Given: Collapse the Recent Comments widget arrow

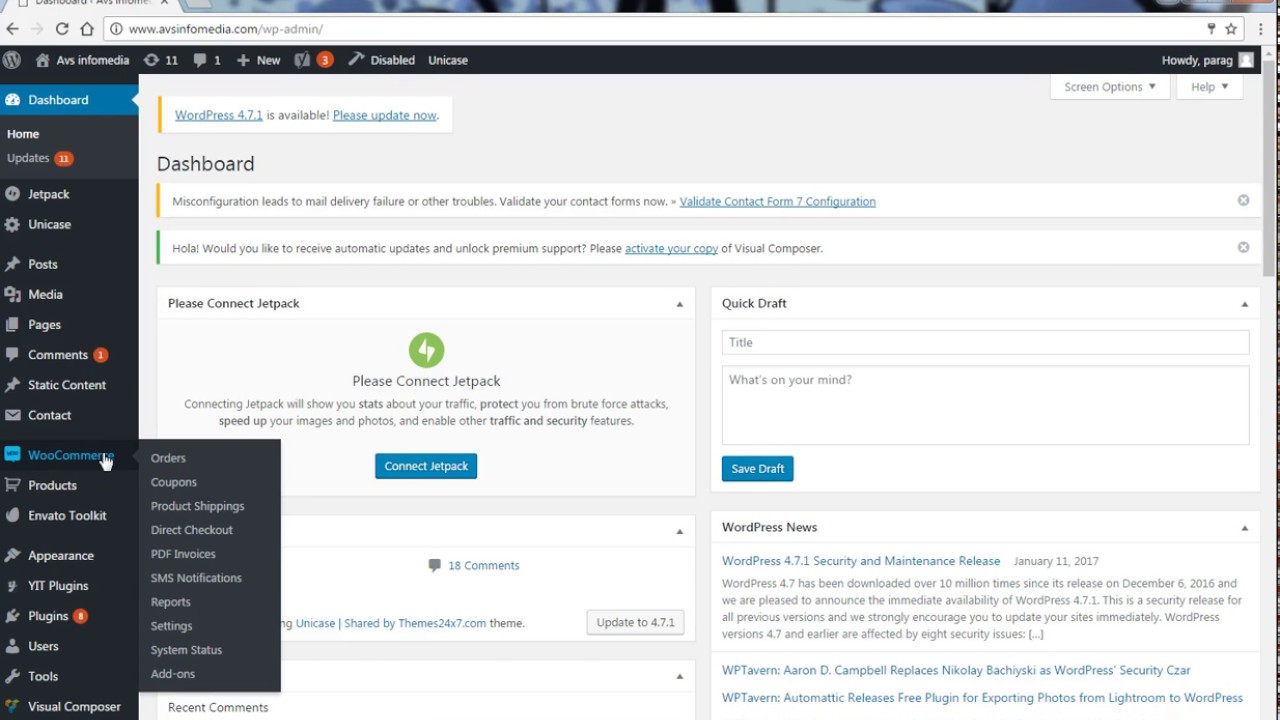Looking at the screenshot, I should [x=679, y=677].
